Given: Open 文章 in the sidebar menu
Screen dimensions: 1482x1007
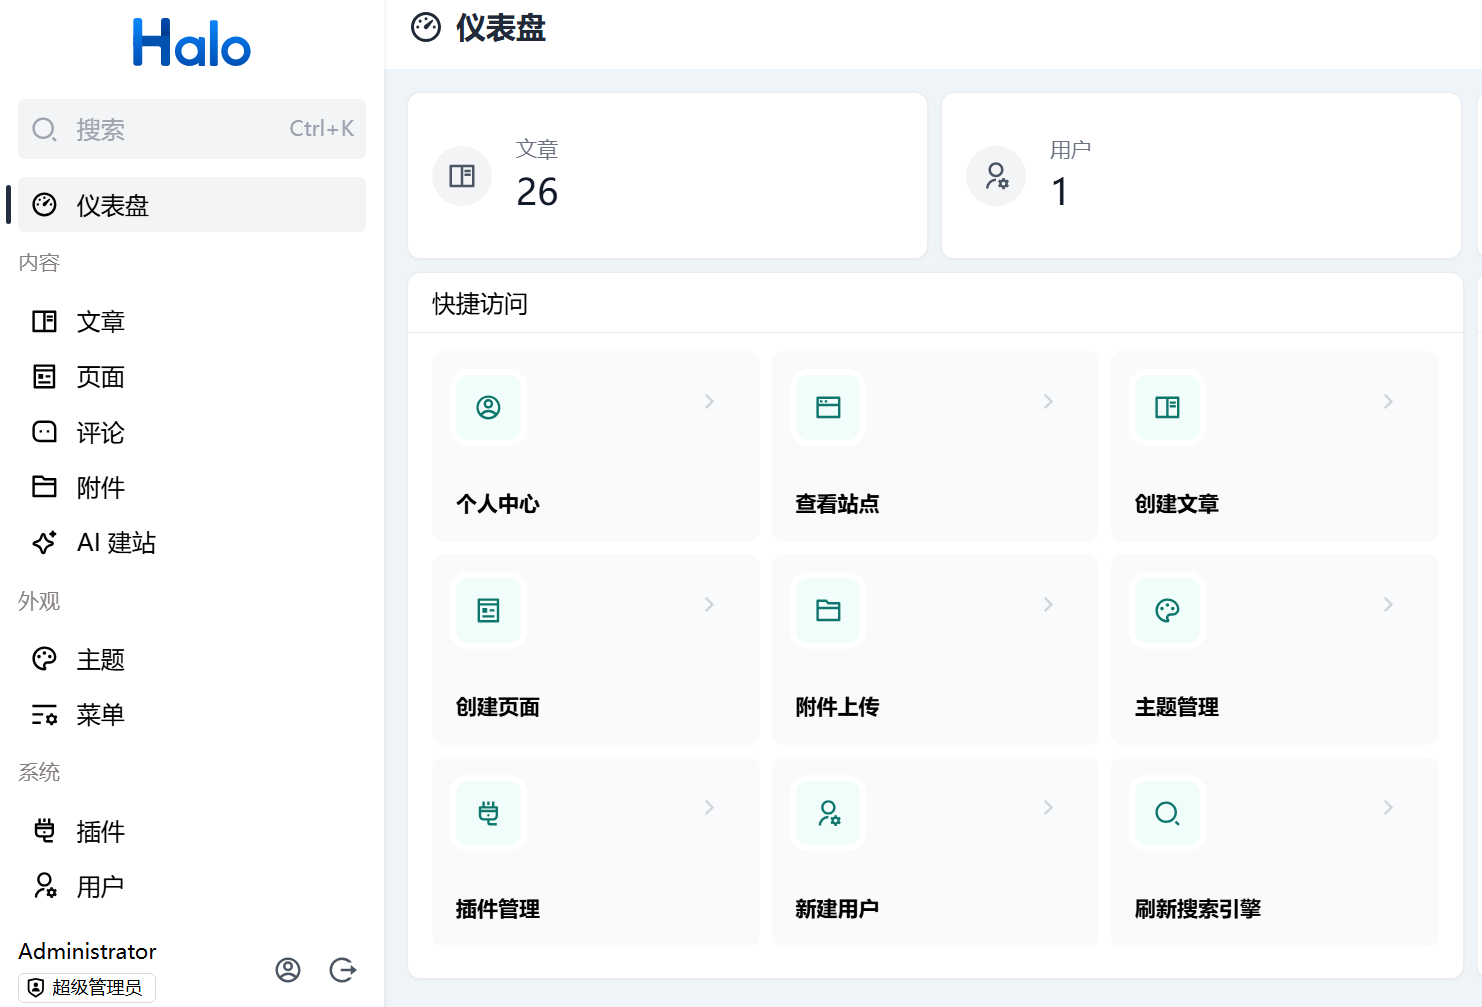Looking at the screenshot, I should (100, 322).
